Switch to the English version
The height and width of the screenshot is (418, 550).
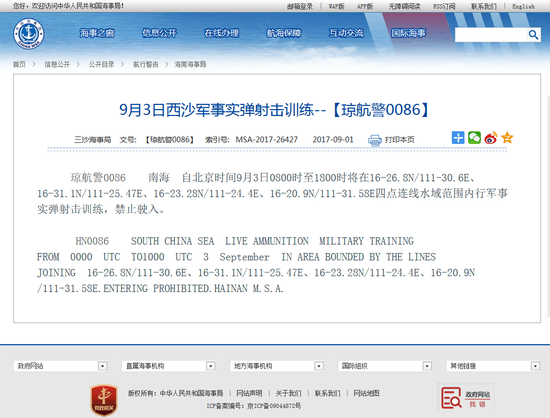point(523,6)
